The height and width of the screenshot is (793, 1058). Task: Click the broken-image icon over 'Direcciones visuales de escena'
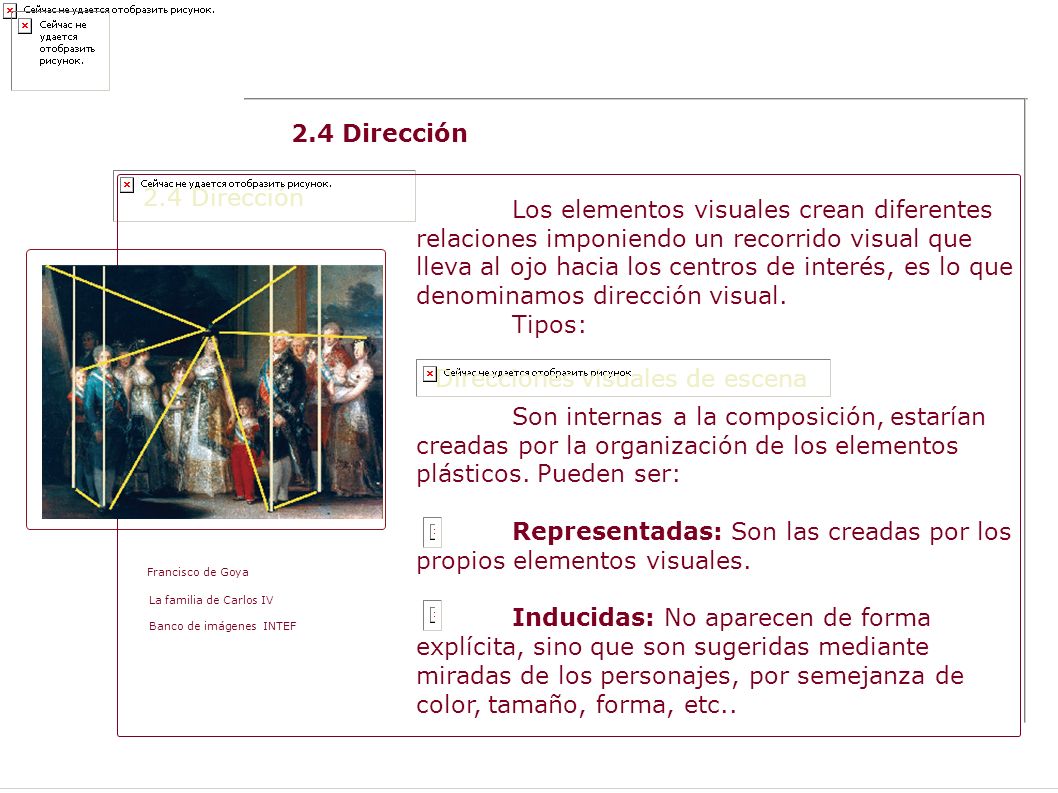pos(429,373)
